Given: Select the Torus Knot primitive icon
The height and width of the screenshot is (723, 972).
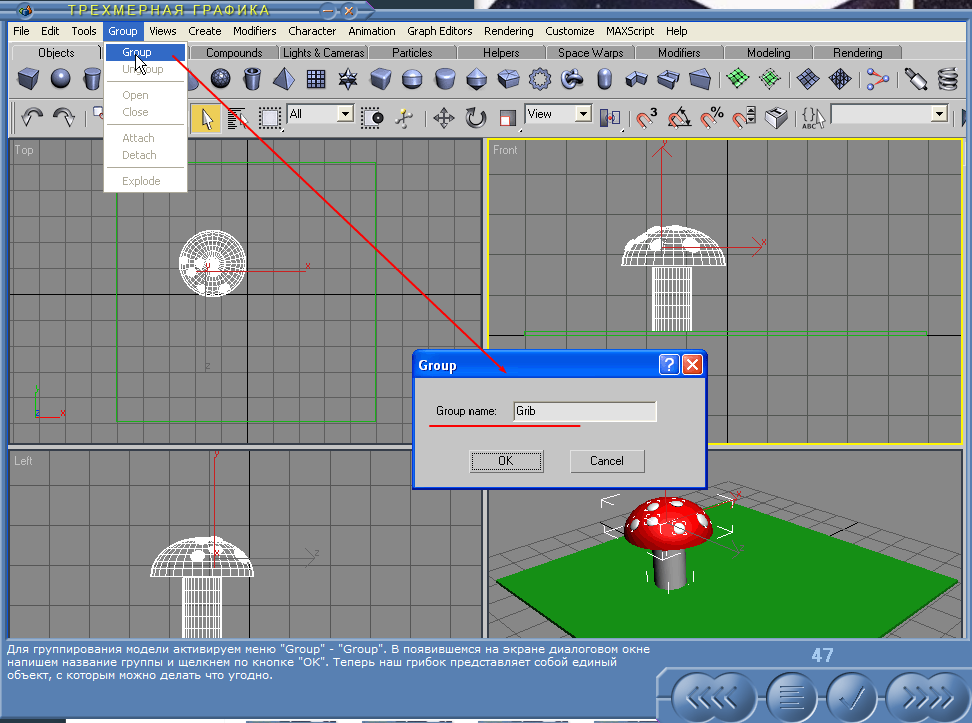Looking at the screenshot, I should (572, 79).
